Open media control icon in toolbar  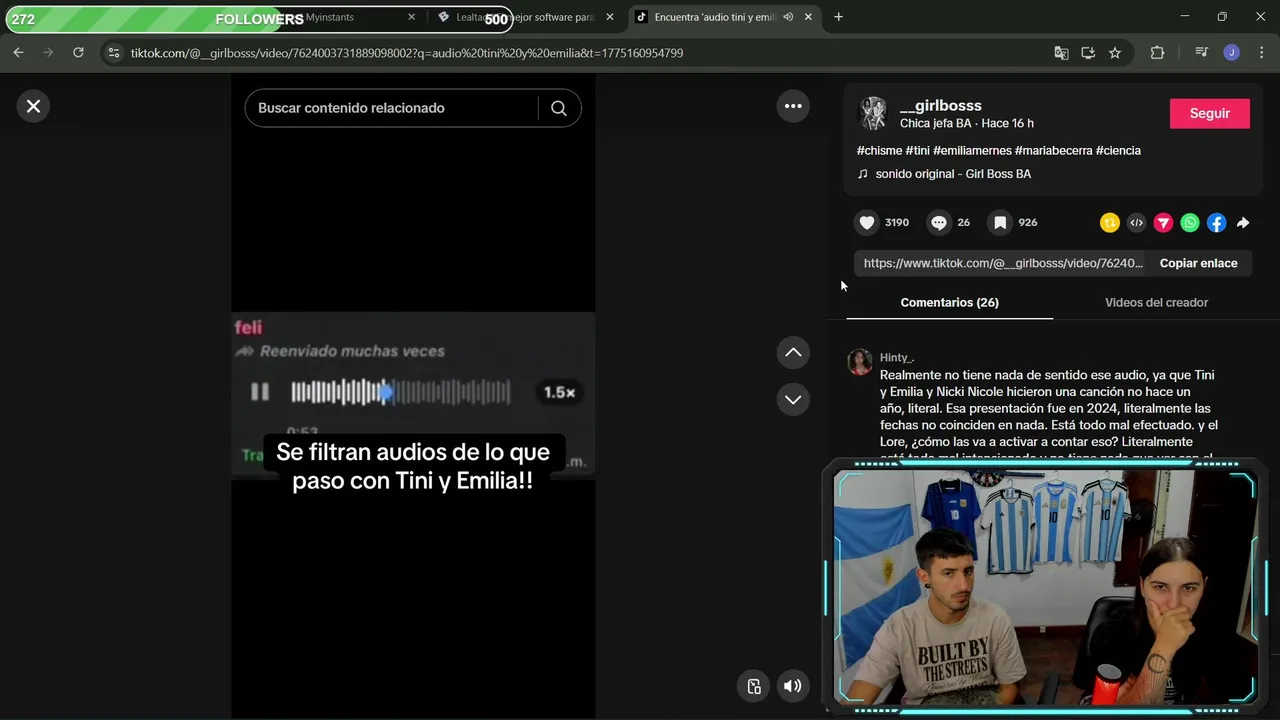point(1201,53)
